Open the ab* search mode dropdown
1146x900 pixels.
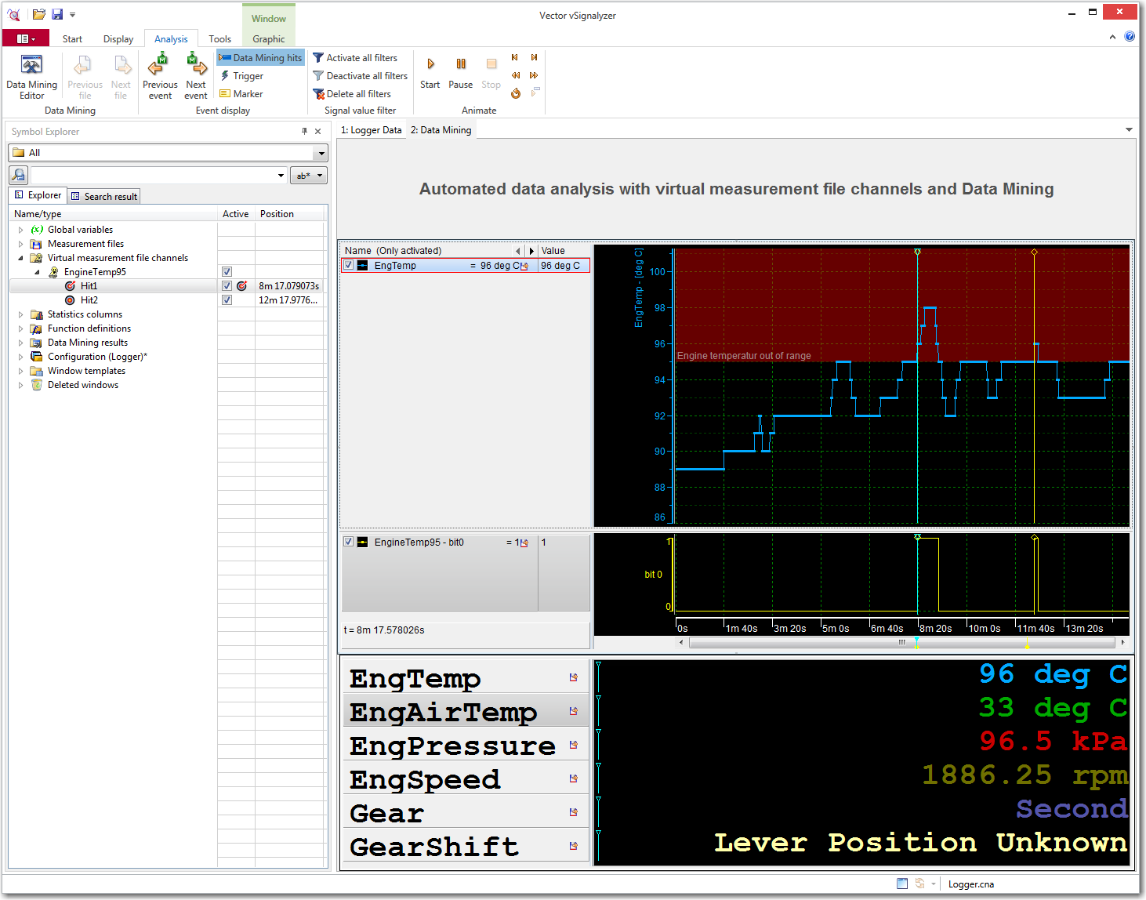pos(308,175)
